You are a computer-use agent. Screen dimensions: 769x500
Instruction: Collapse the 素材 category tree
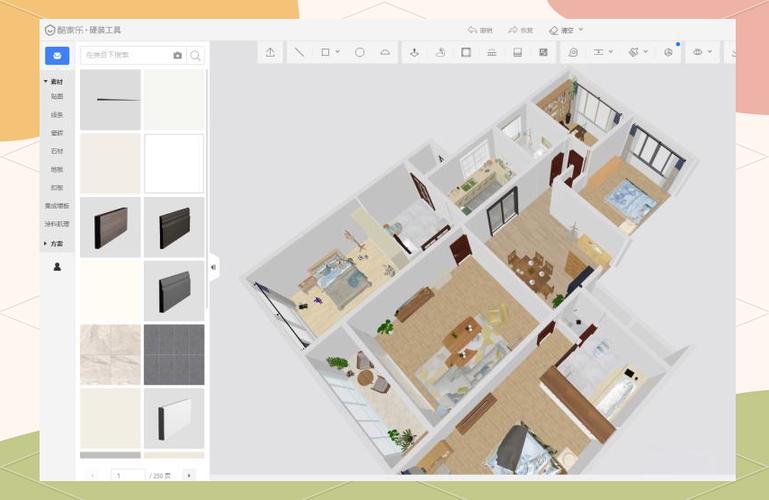(x=46, y=81)
